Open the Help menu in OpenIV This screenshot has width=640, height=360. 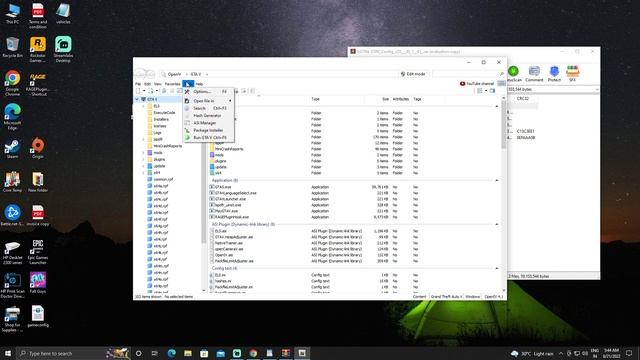[199, 84]
